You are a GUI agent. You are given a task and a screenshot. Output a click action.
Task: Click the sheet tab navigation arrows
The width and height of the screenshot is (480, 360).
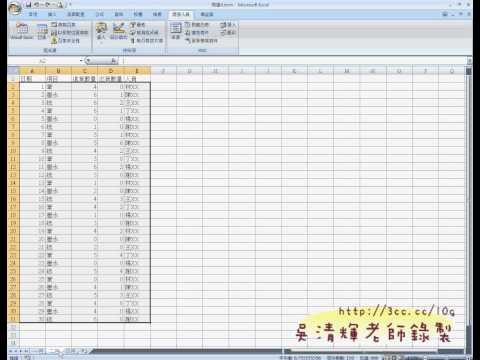tap(19, 351)
